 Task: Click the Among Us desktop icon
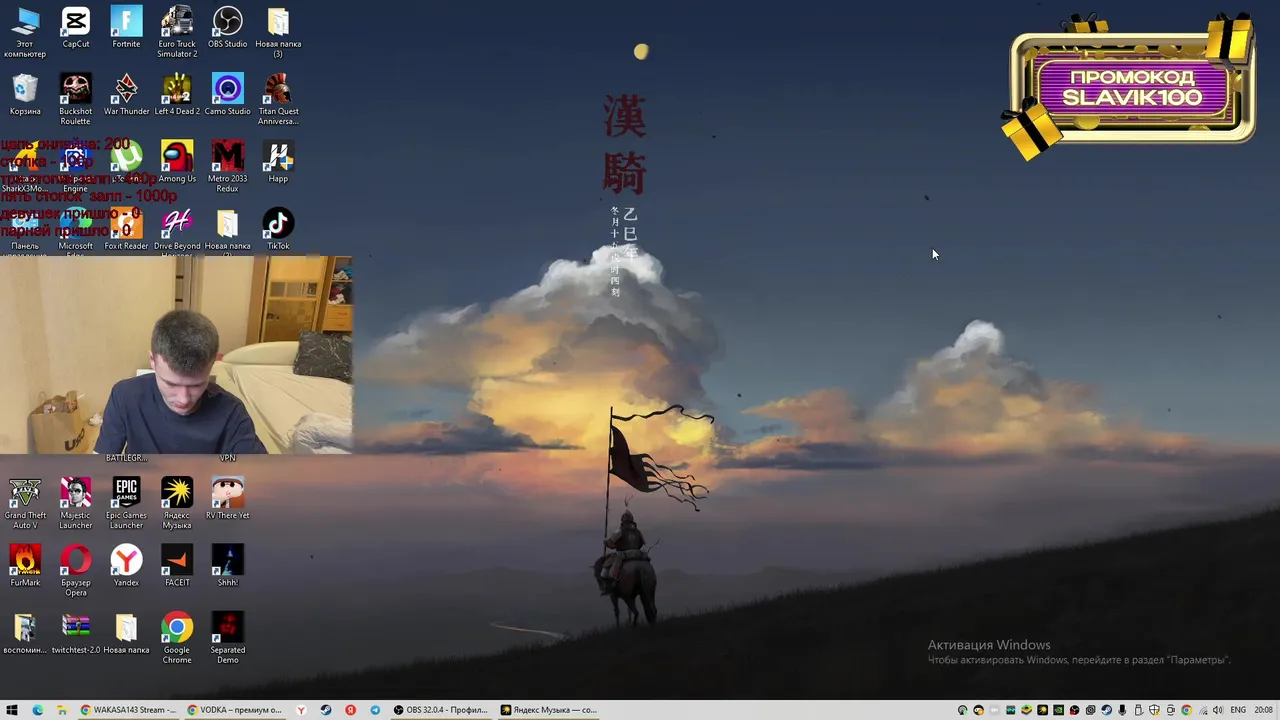tap(177, 162)
